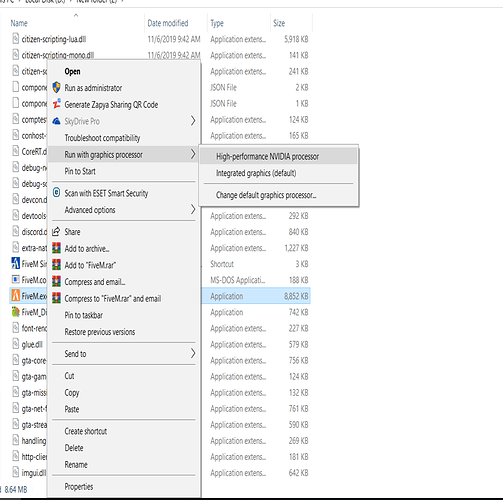
Task: Select Troubleshoot compatibility menu entry
Action: click(x=102, y=138)
